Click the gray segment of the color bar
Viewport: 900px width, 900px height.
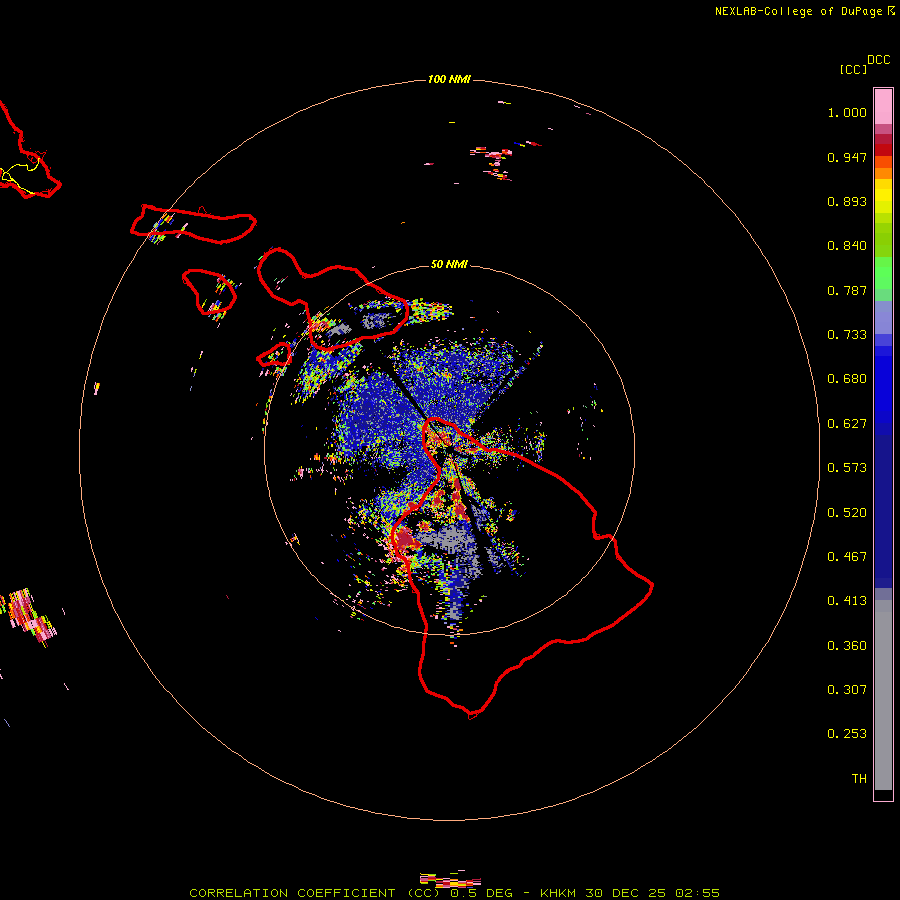coord(883,695)
